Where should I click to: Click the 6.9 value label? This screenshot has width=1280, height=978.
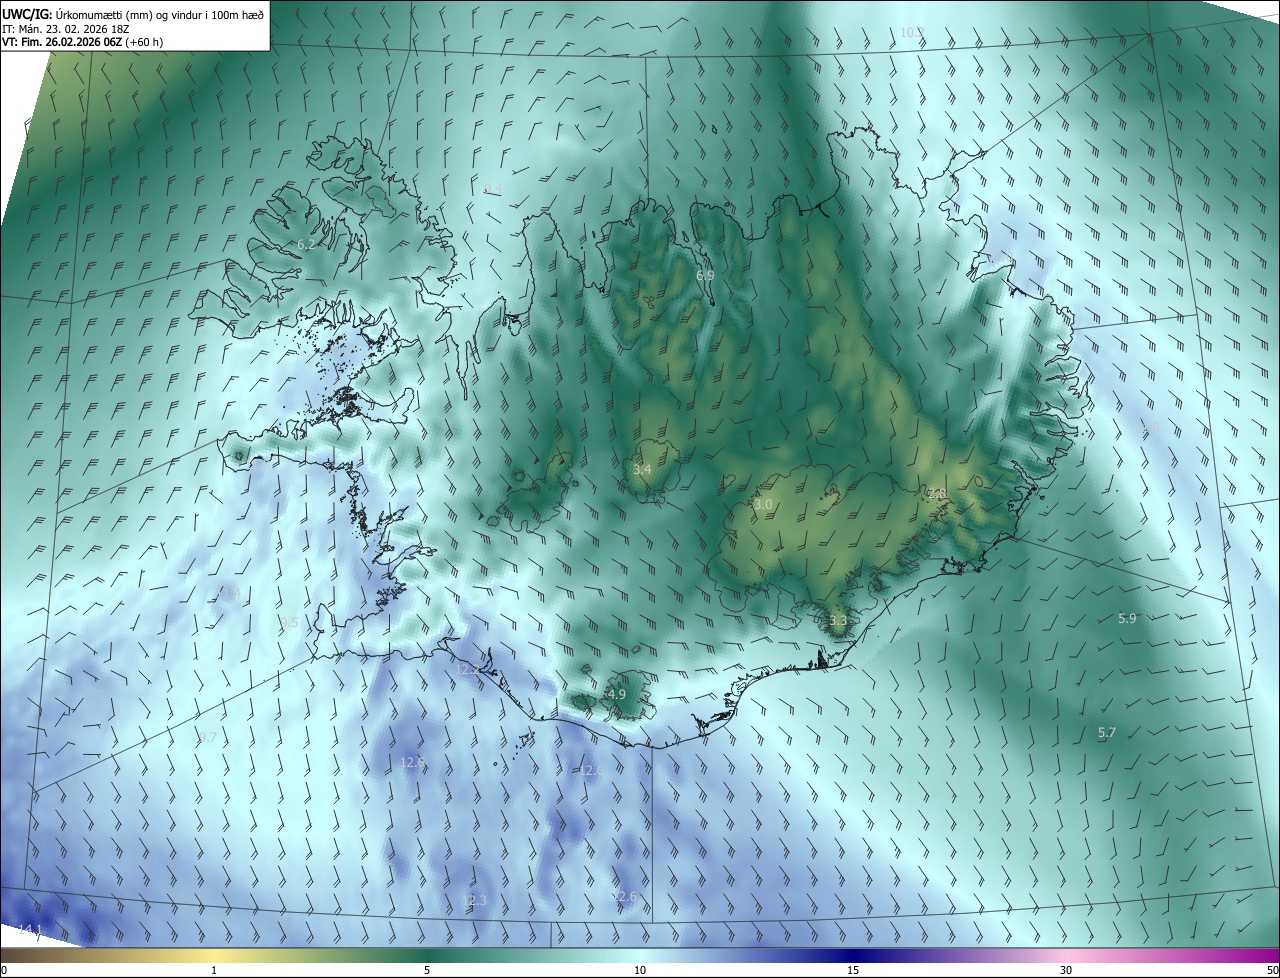[x=705, y=275]
